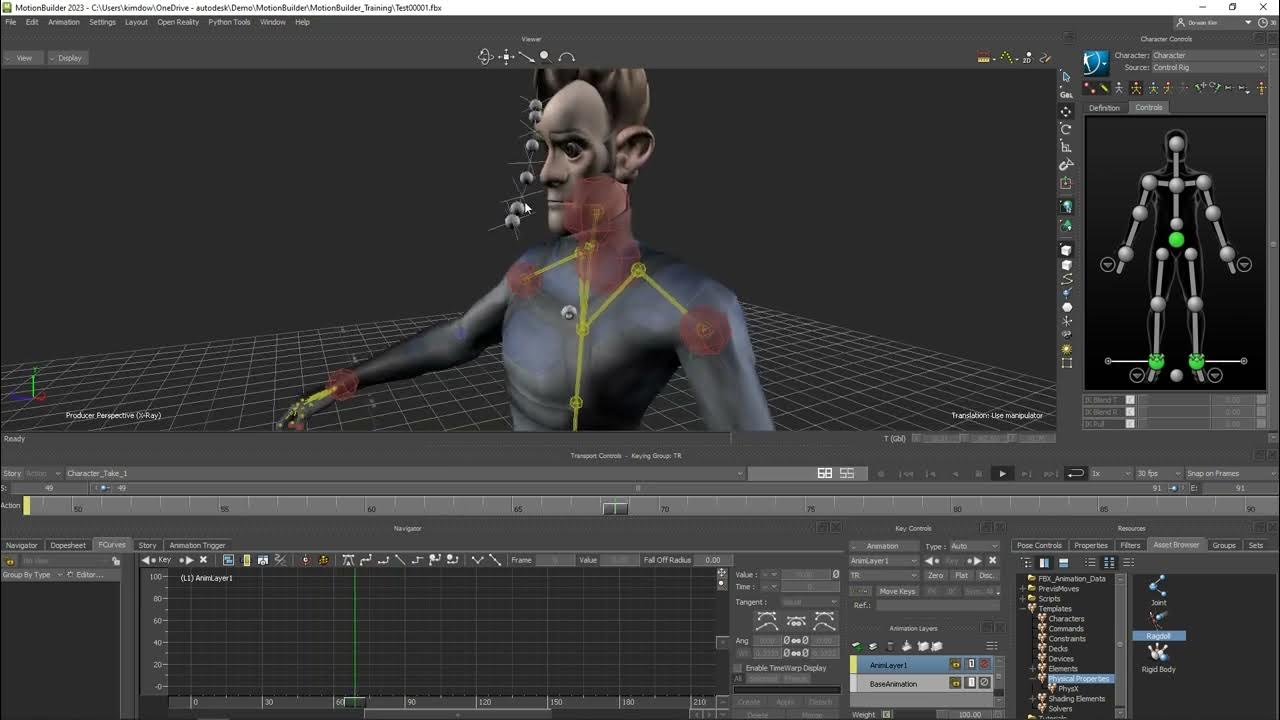This screenshot has height=720, width=1280.
Task: Click the 2D display mode icon in the viewer
Action: pos(1027,58)
